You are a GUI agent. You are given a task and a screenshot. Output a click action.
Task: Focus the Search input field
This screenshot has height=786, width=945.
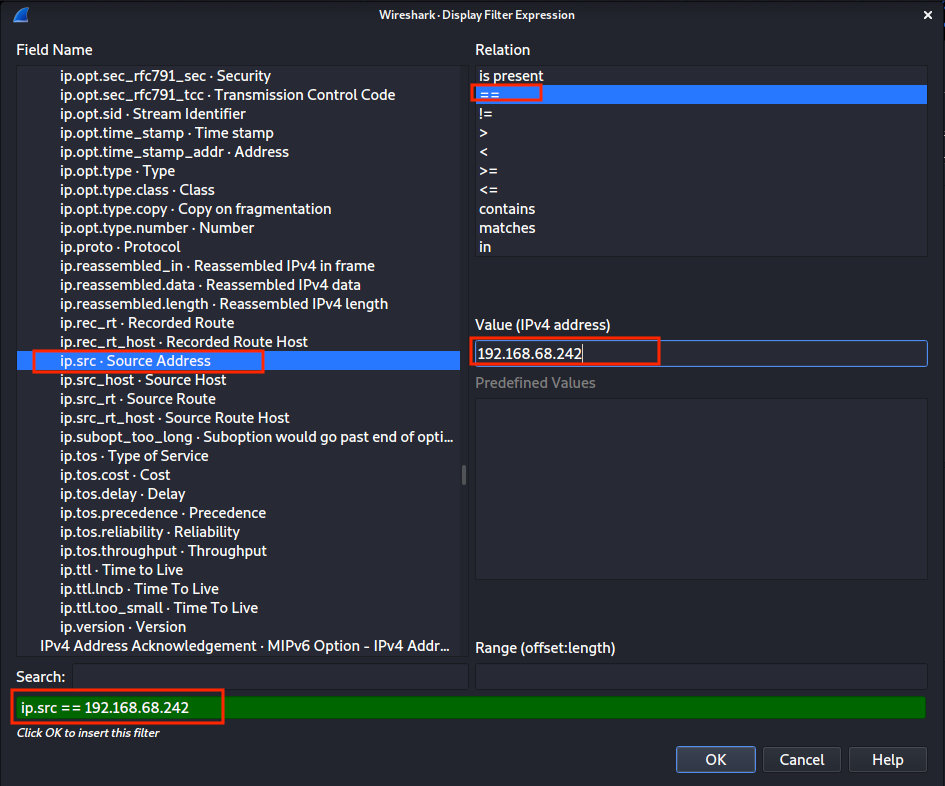click(x=271, y=676)
